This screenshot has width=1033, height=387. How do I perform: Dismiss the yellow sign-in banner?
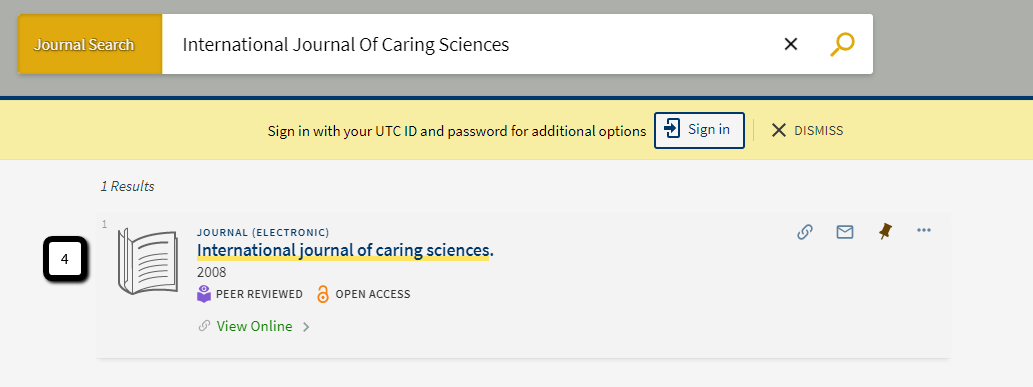tap(807, 131)
